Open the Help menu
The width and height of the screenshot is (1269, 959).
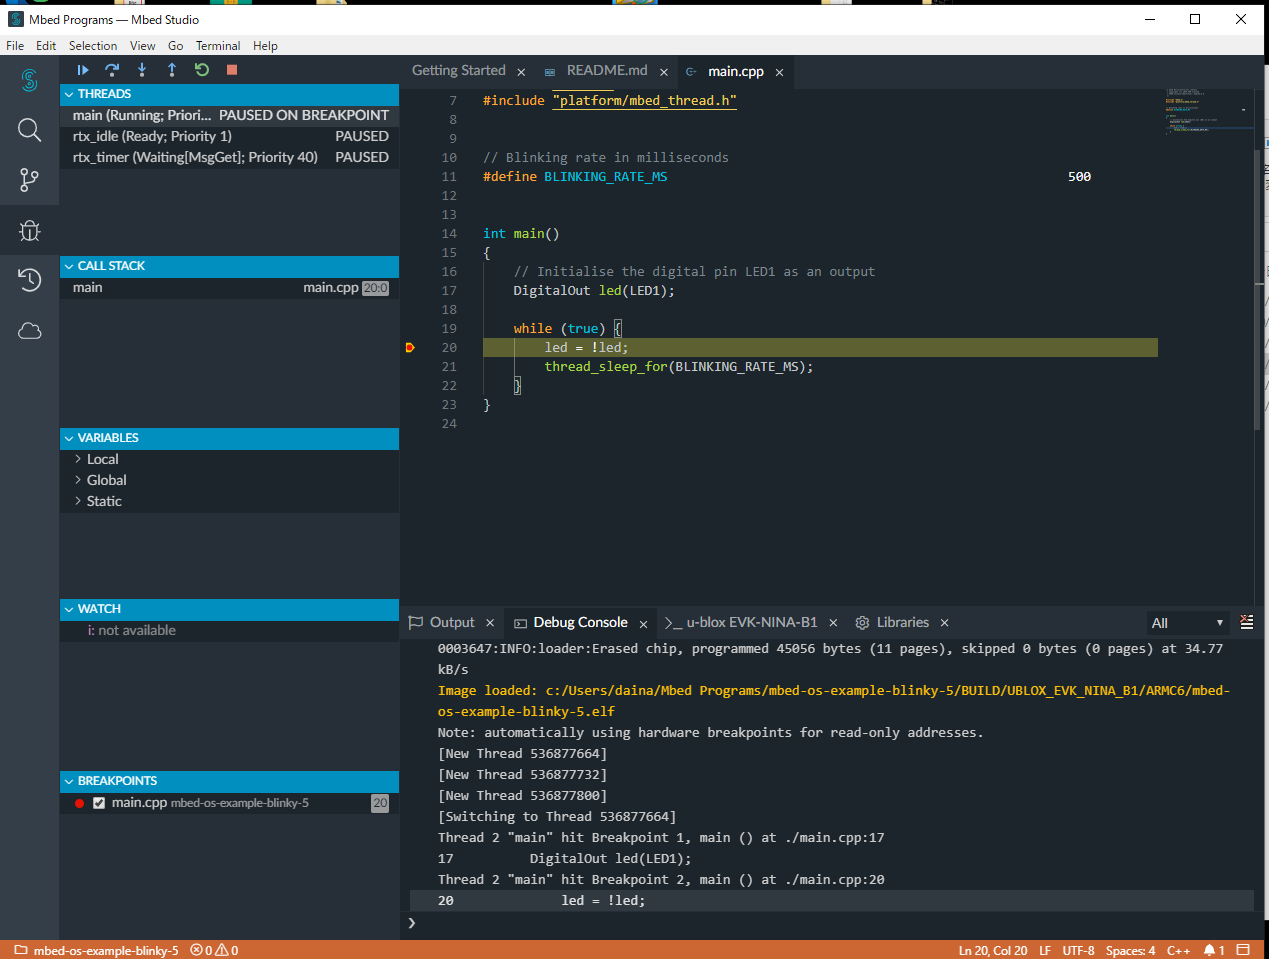coord(265,46)
